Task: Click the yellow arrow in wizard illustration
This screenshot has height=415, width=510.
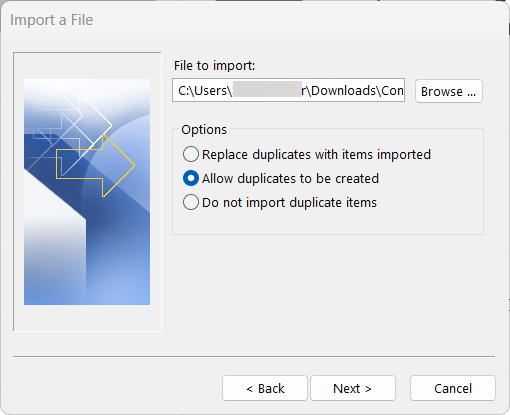Action: pyautogui.click(x=95, y=165)
